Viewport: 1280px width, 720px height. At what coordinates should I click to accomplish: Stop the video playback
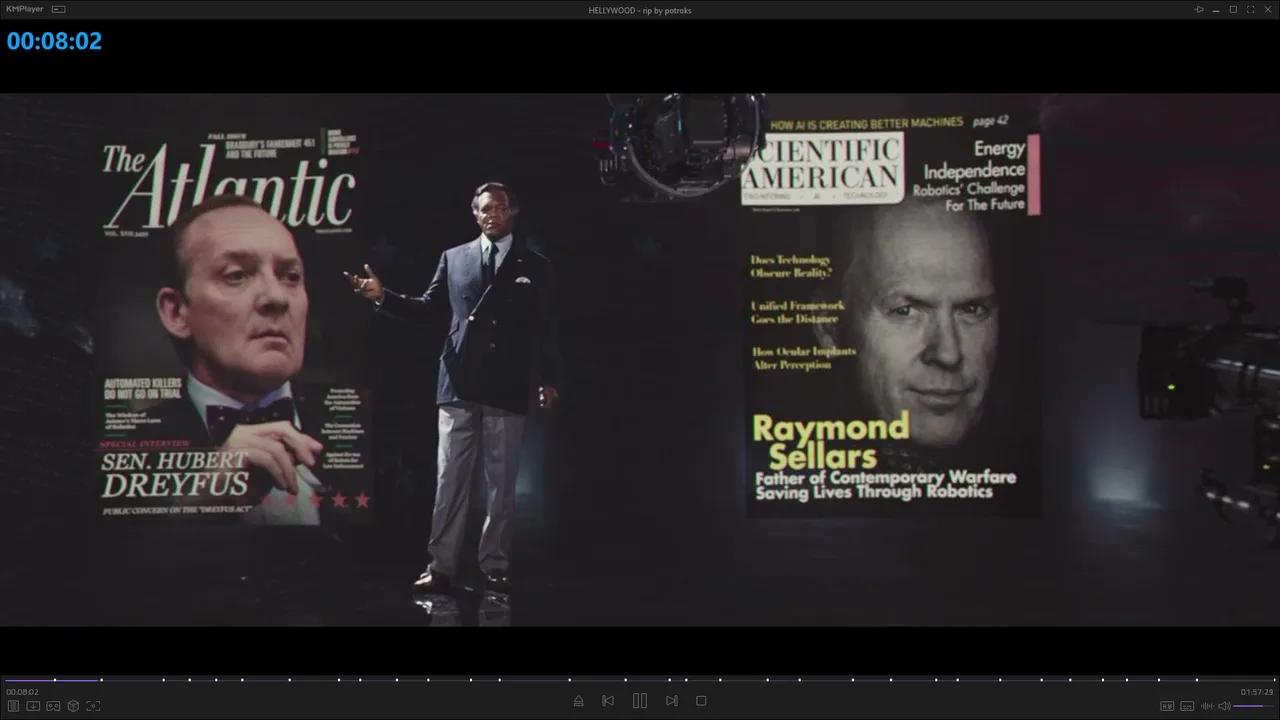(701, 701)
